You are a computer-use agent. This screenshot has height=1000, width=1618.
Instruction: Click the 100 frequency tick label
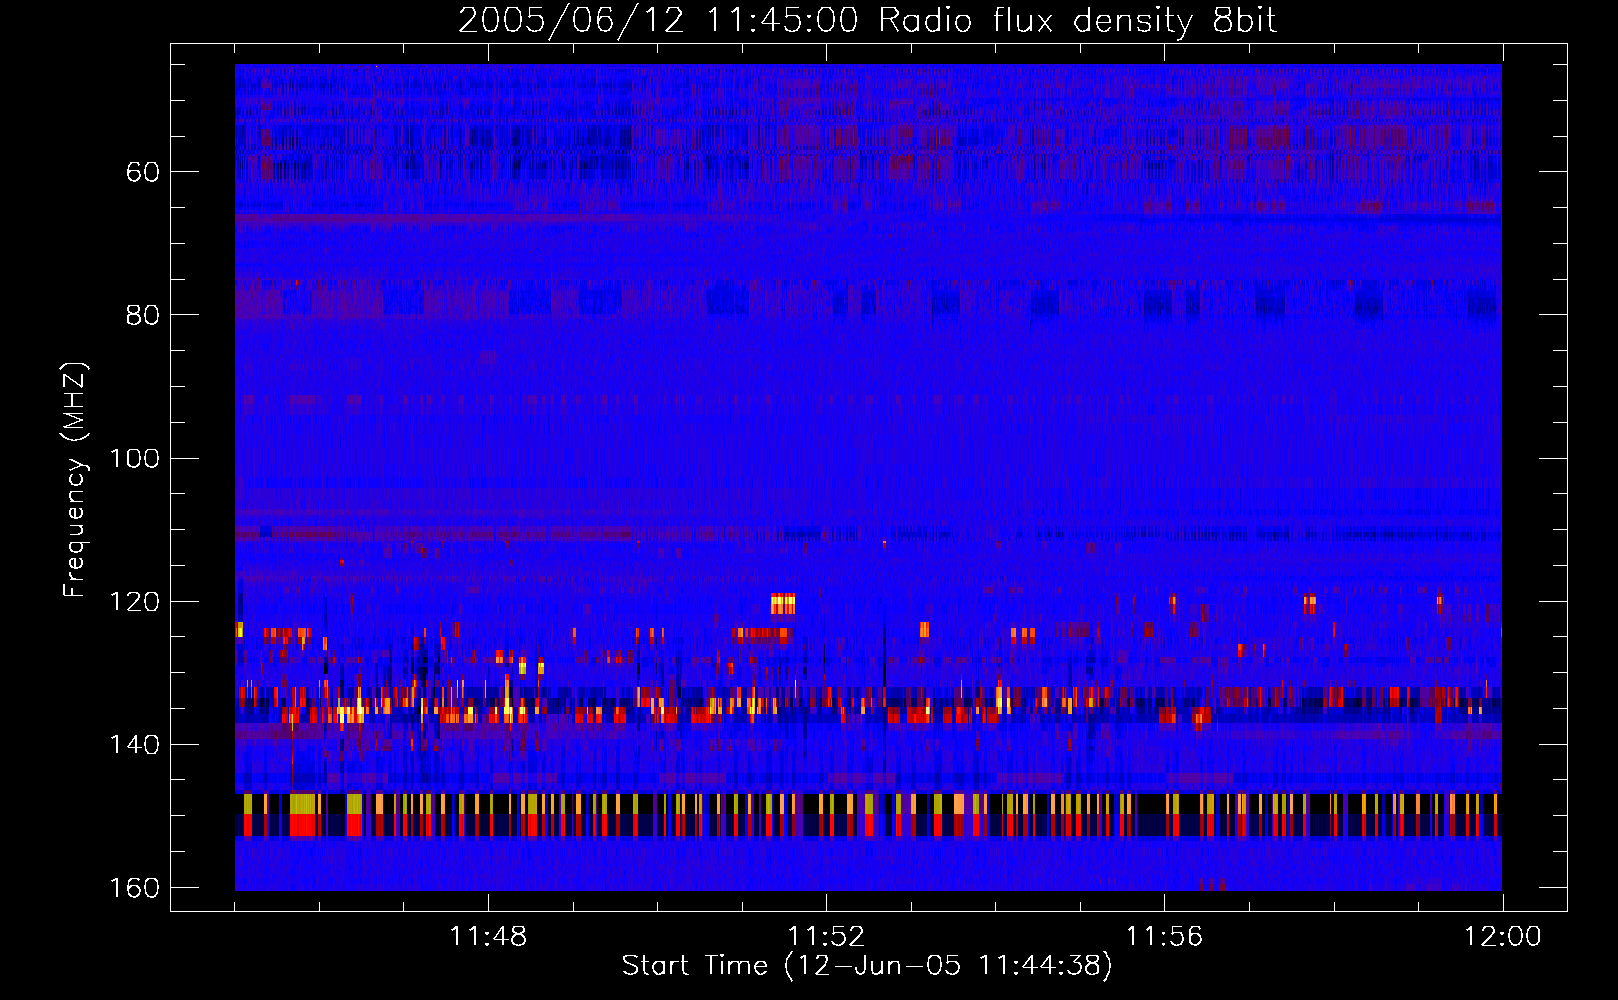[135, 458]
